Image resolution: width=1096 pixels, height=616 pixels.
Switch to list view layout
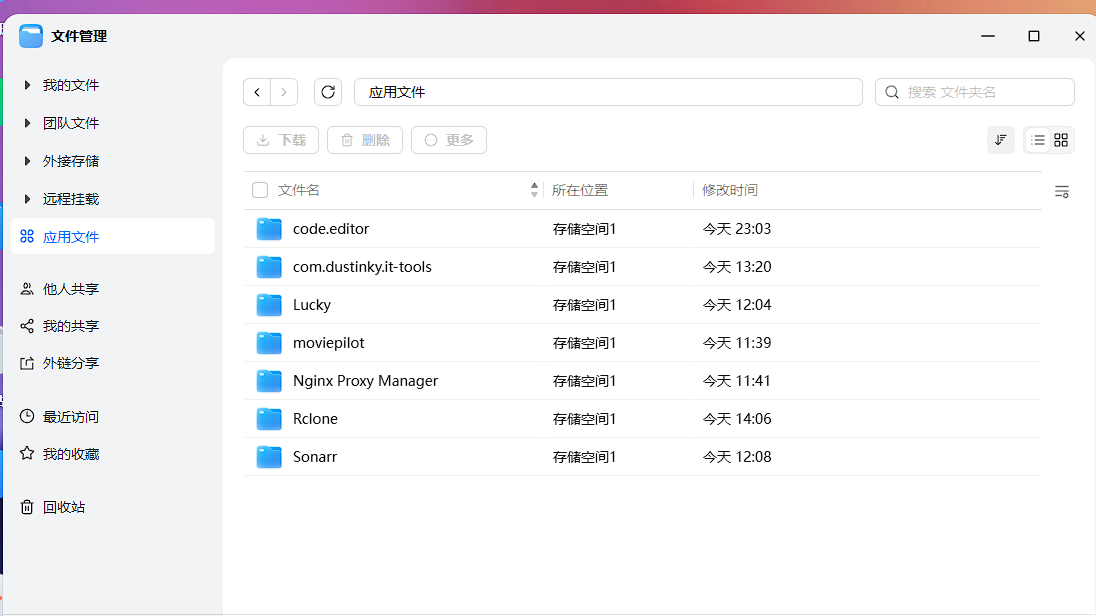(x=1038, y=140)
